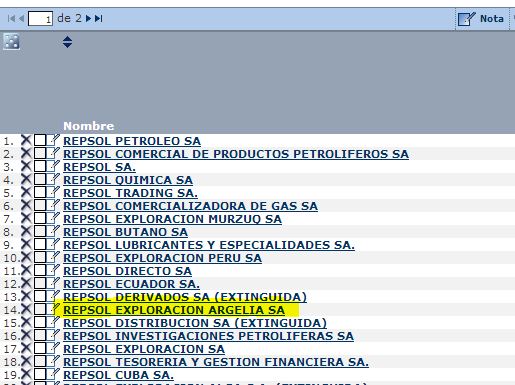Open REPSOL DIRECTO SA link

pos(128,271)
